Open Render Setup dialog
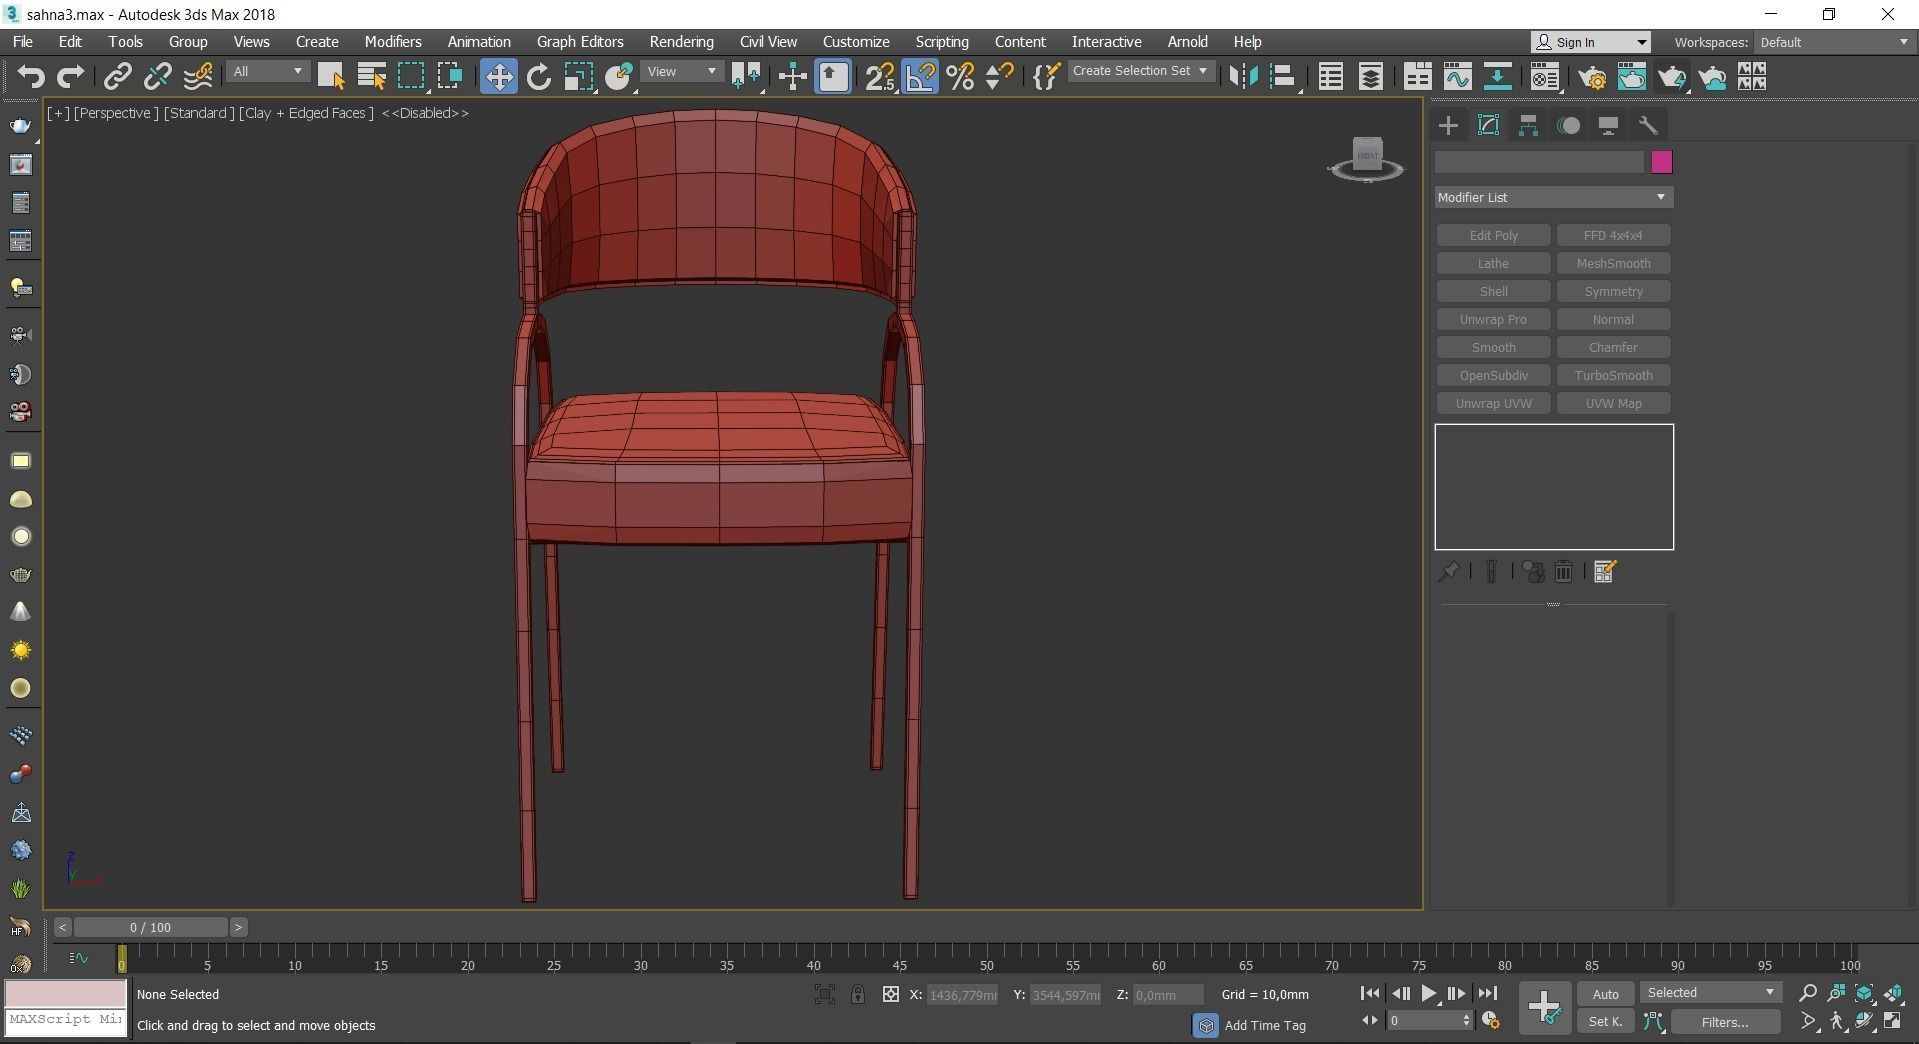This screenshot has height=1044, width=1919. [x=1592, y=77]
